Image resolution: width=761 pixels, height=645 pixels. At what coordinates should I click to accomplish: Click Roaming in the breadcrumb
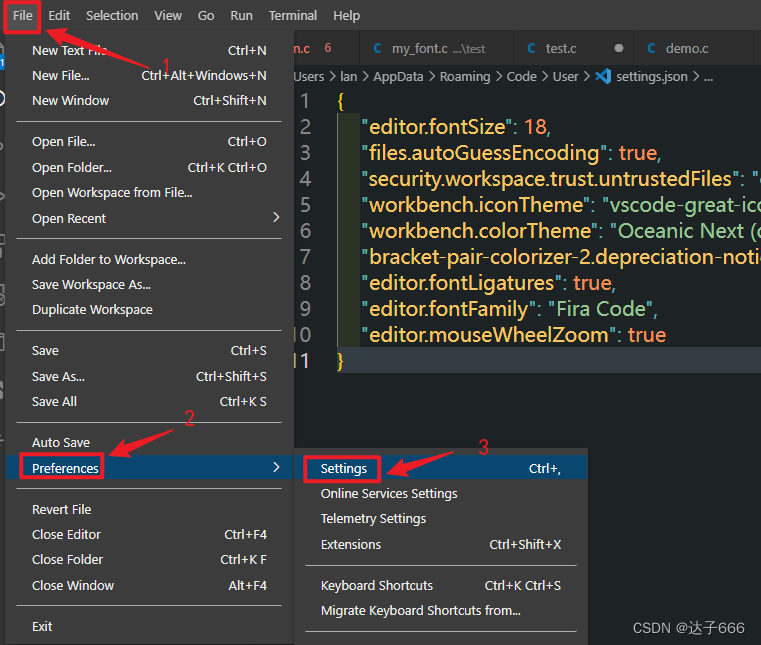[x=464, y=77]
